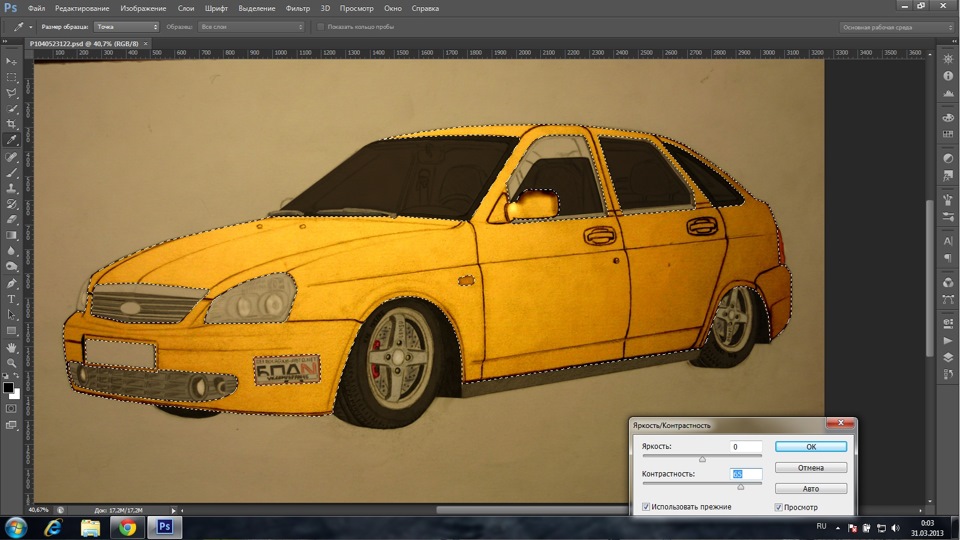This screenshot has width=960, height=540.
Task: Select the Rectangular Marquee tool
Action: (11, 77)
